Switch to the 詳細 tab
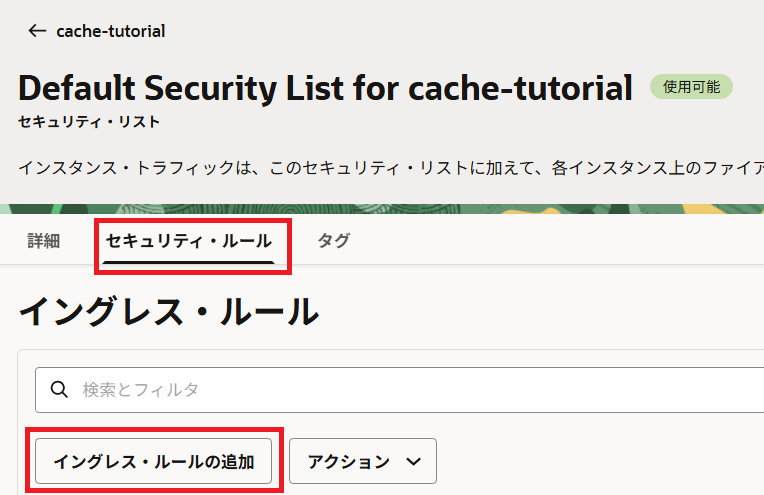The height and width of the screenshot is (495, 764). coord(44,241)
